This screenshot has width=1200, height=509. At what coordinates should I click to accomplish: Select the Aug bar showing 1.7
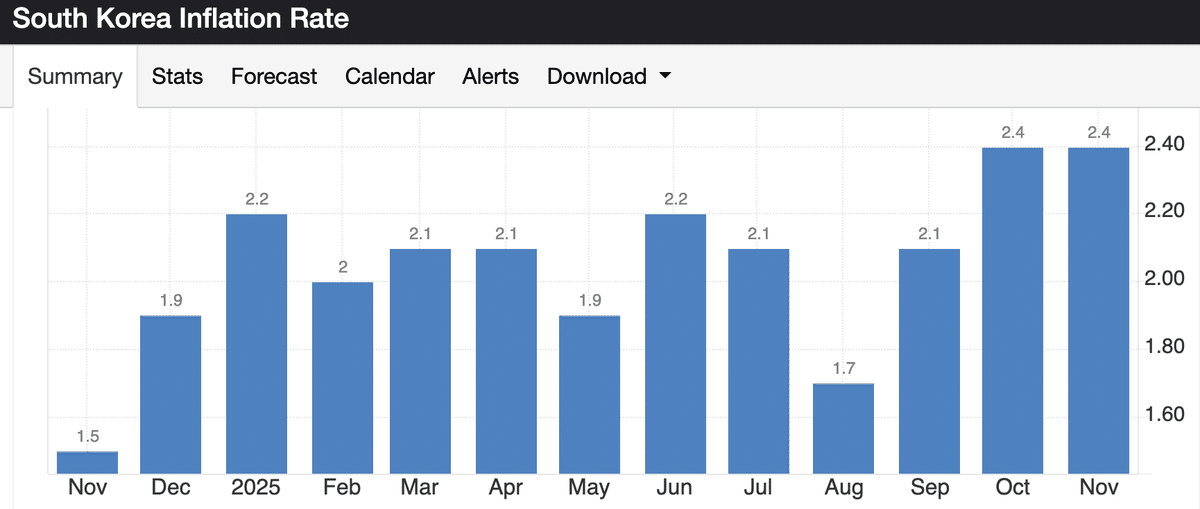(x=844, y=428)
